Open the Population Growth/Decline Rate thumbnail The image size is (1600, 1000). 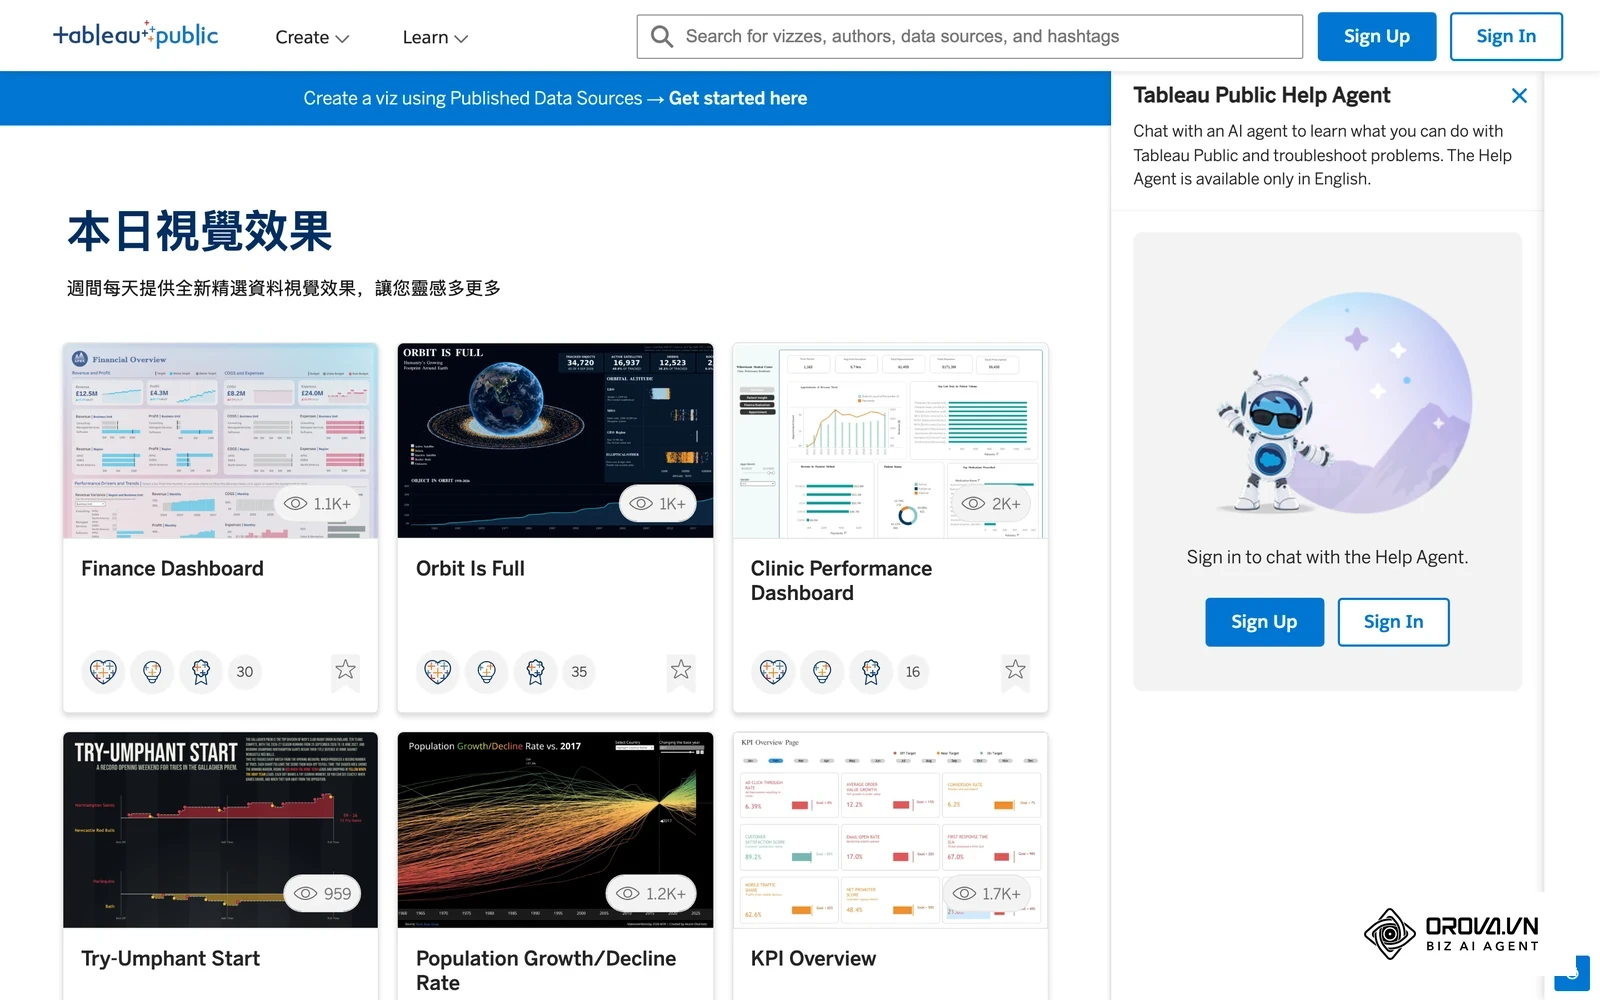[x=555, y=830]
